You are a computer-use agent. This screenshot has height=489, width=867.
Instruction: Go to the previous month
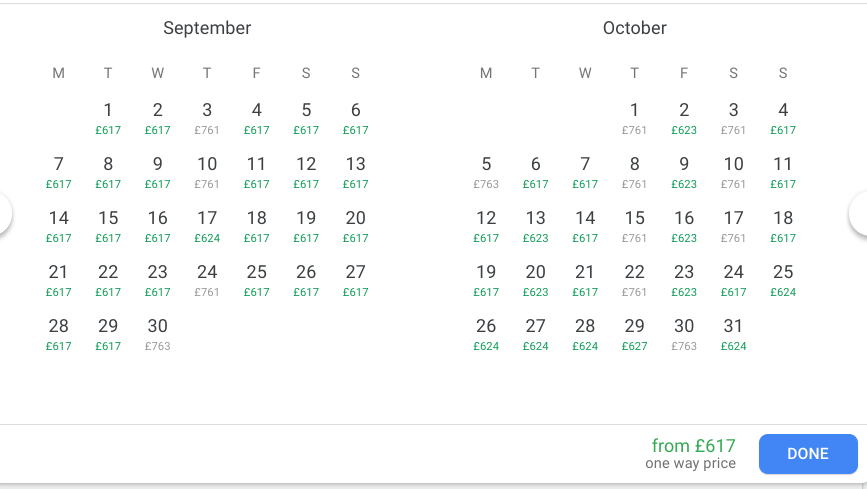coord(4,215)
